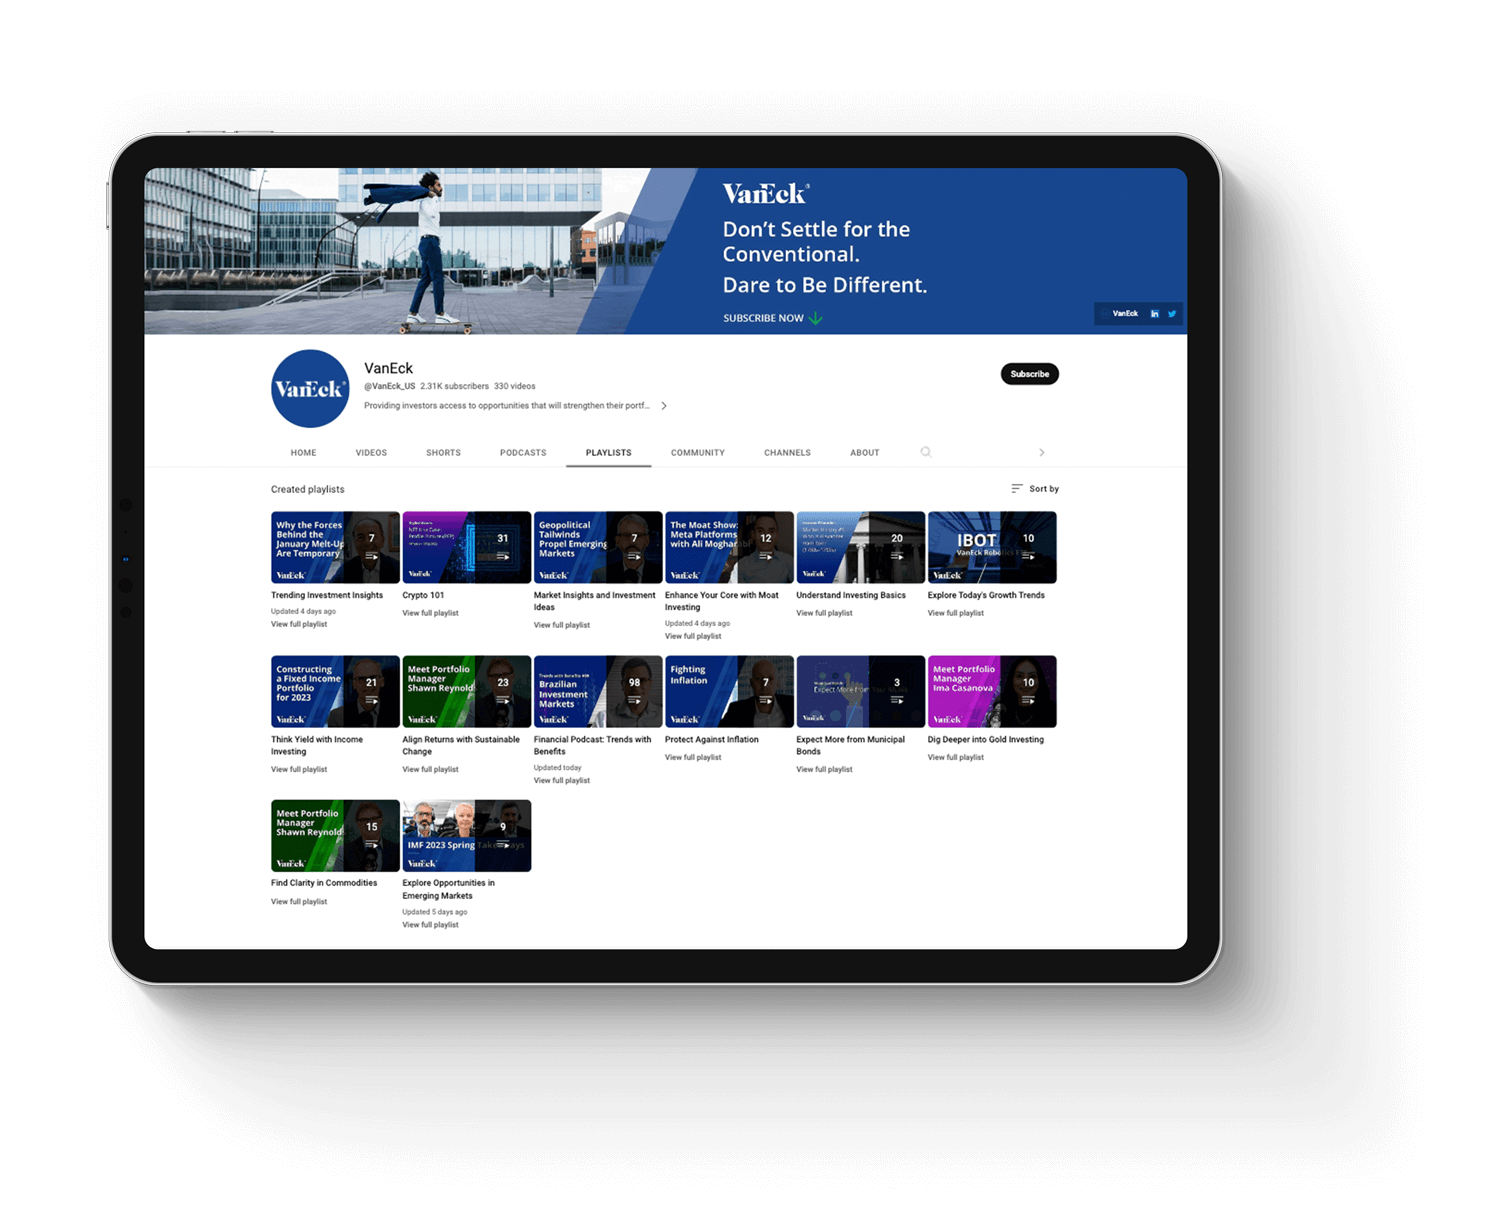
Task: Click Explore Today's Growth Trends title
Action: (x=986, y=595)
